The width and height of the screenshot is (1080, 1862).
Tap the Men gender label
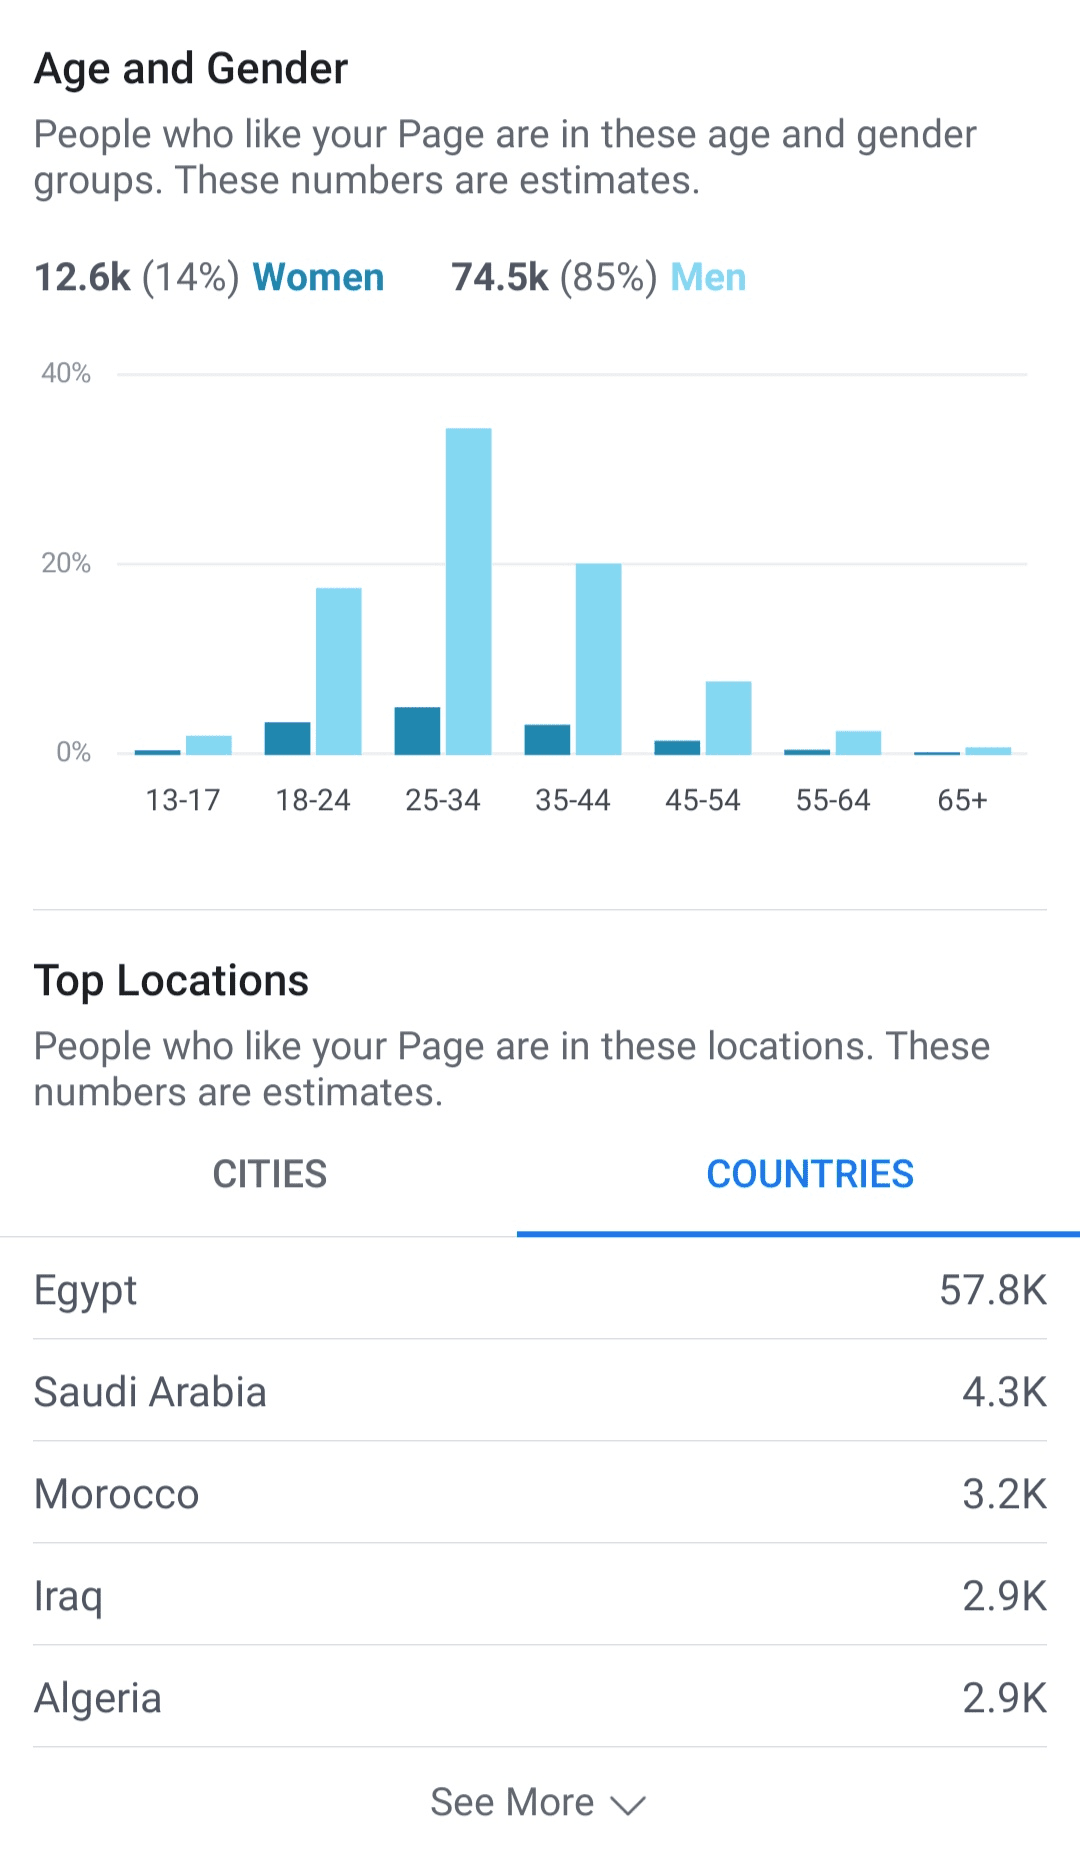(x=708, y=277)
